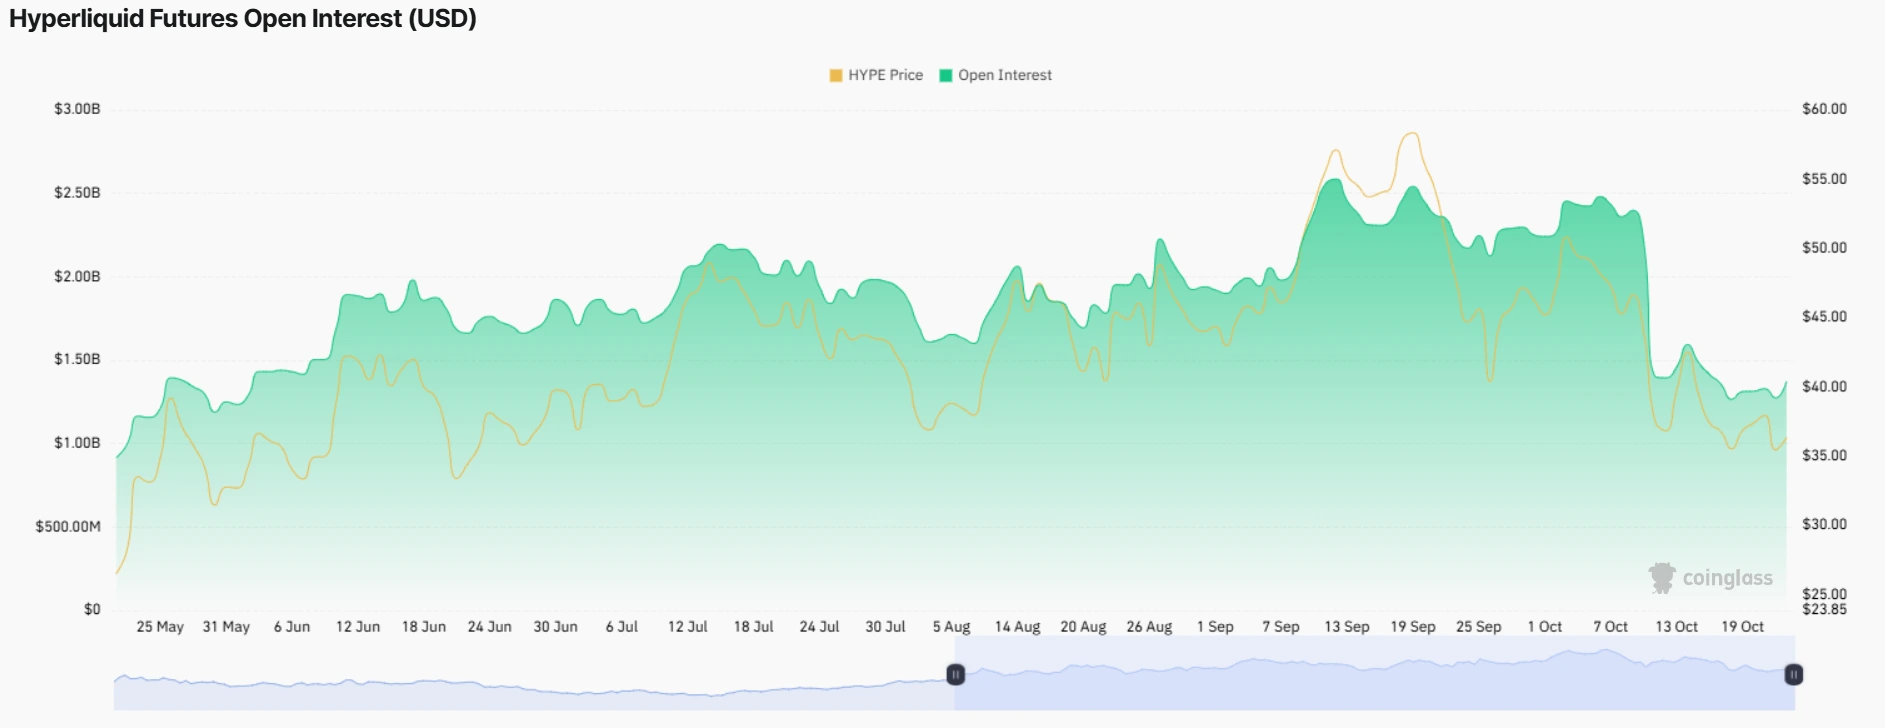Select the 19 Oct date label

[1742, 627]
